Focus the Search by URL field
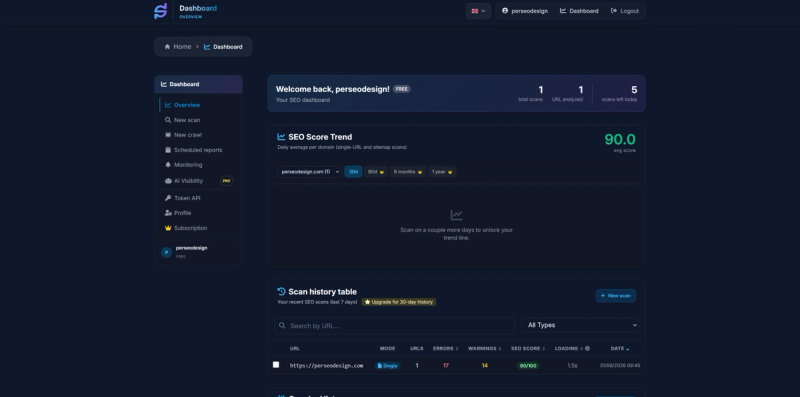Viewport: 800px width, 397px height. click(394, 326)
